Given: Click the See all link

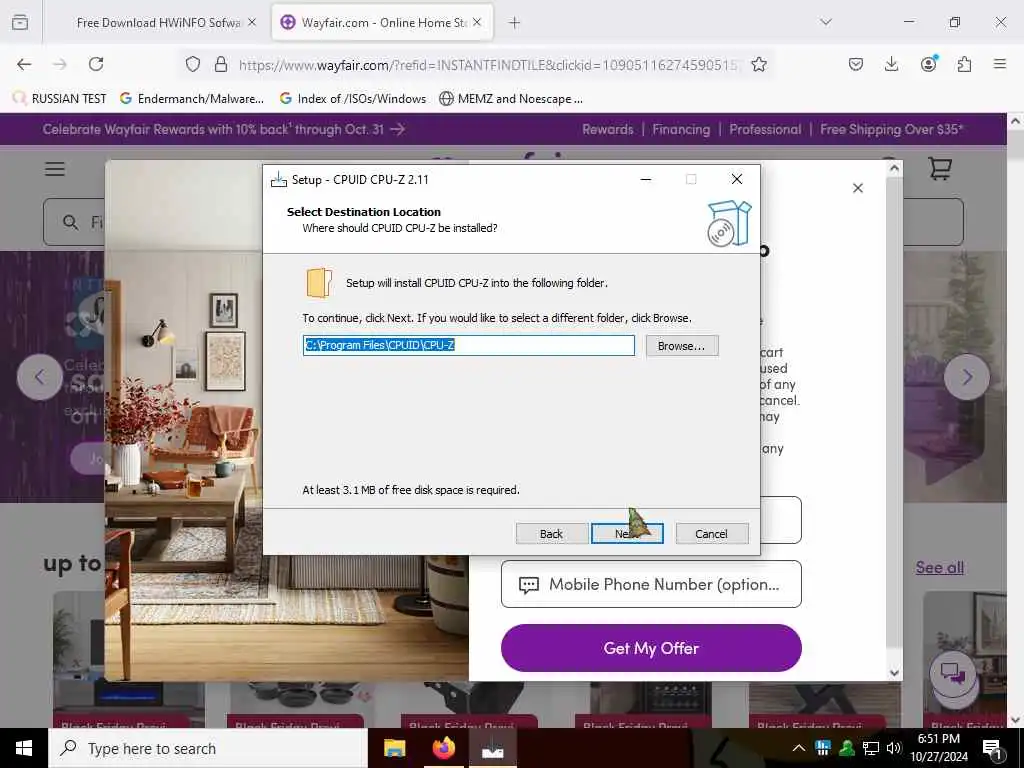Looking at the screenshot, I should 940,568.
